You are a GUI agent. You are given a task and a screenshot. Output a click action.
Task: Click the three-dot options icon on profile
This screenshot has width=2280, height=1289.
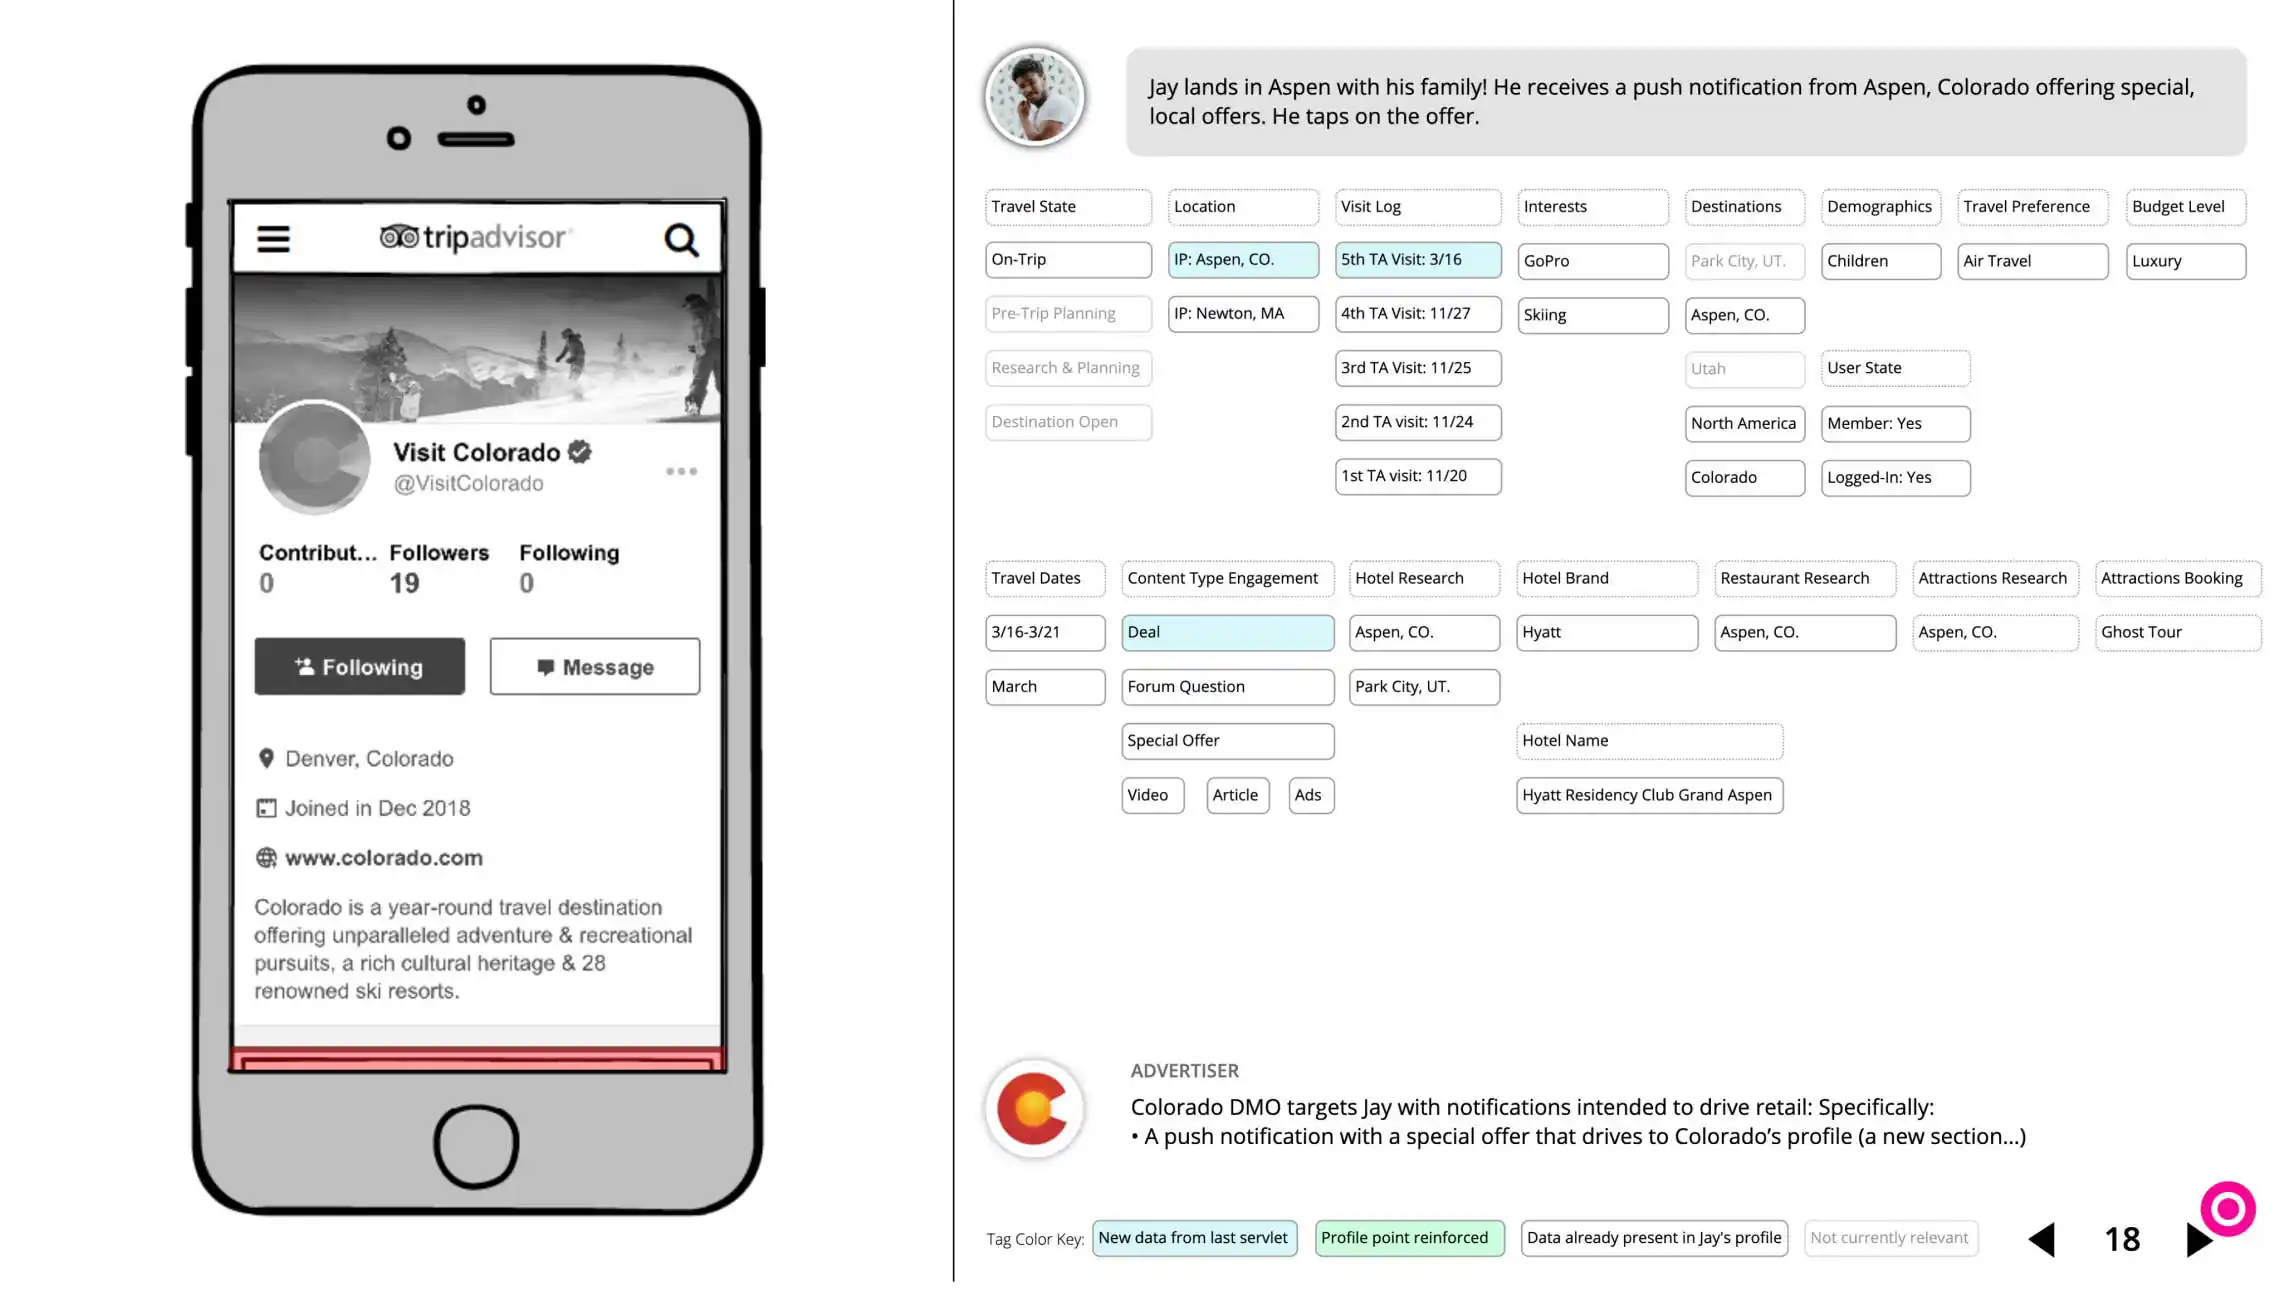[x=681, y=471]
